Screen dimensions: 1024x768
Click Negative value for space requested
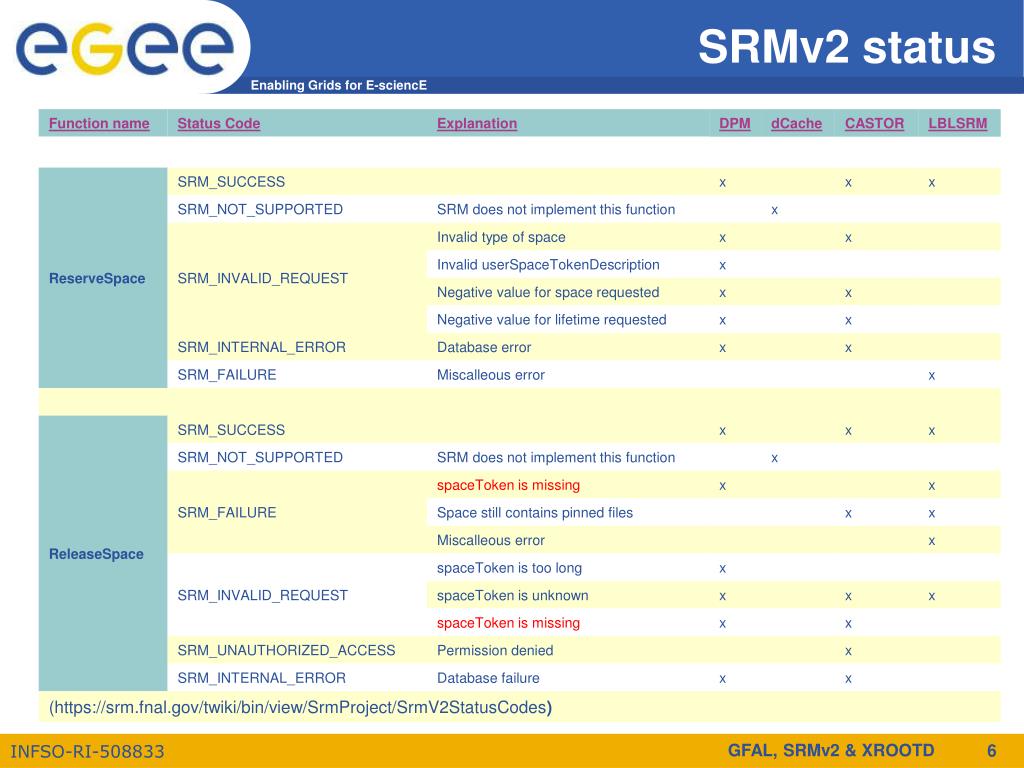[x=548, y=293]
